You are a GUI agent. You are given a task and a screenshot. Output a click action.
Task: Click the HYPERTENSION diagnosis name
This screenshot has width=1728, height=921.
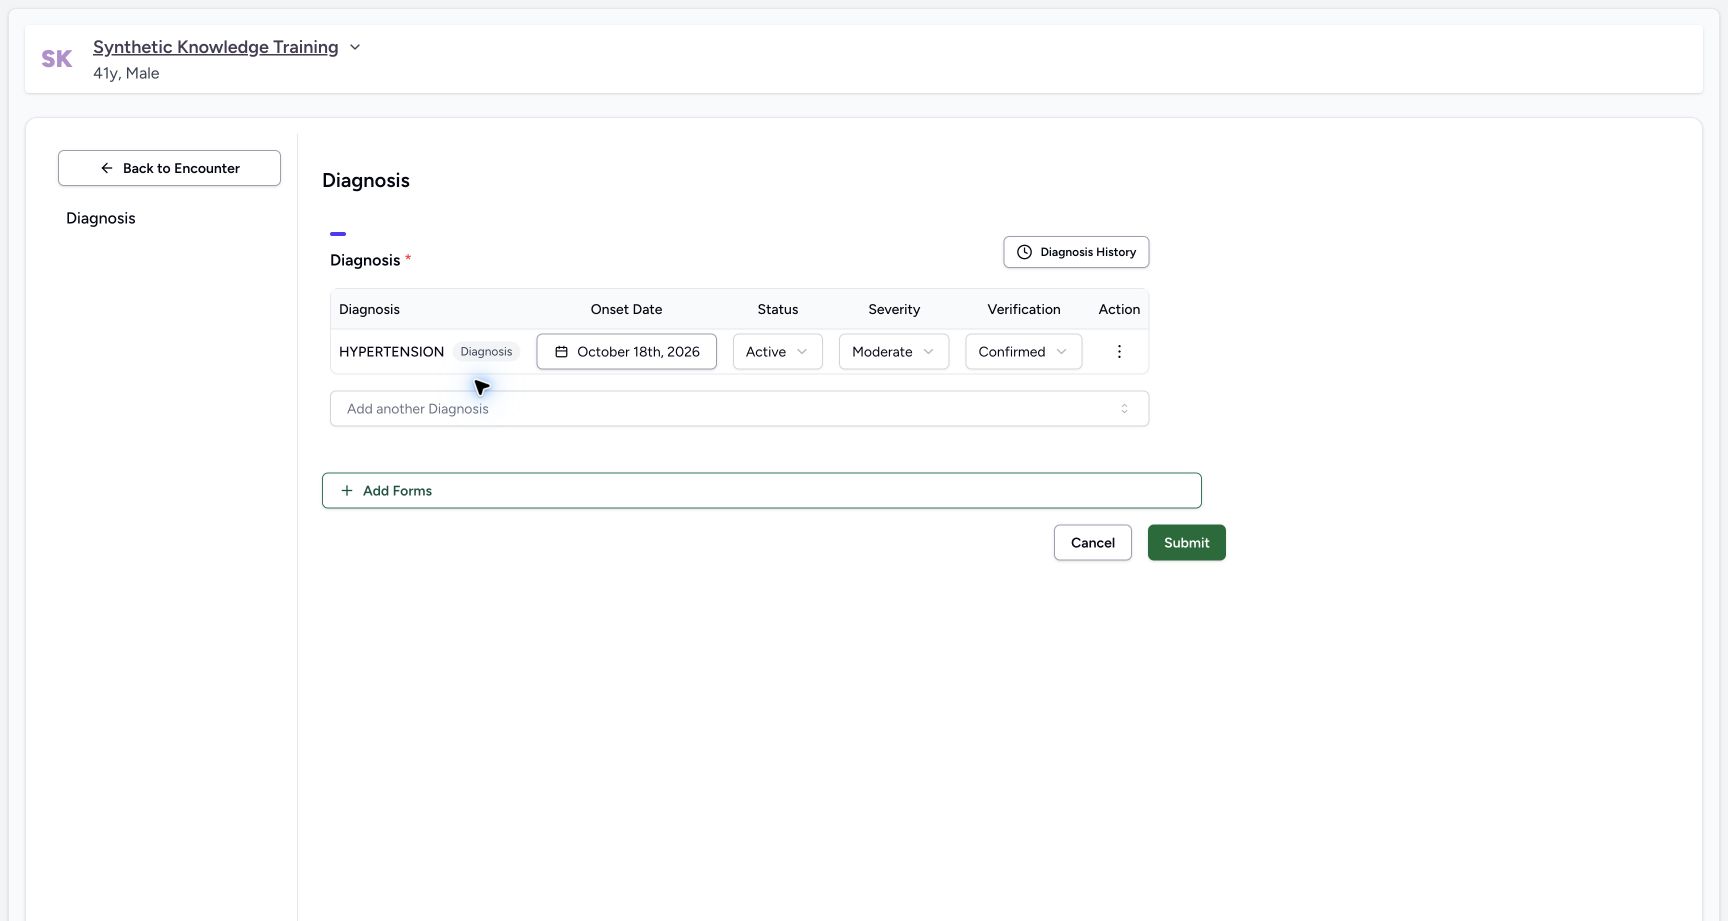click(x=391, y=352)
